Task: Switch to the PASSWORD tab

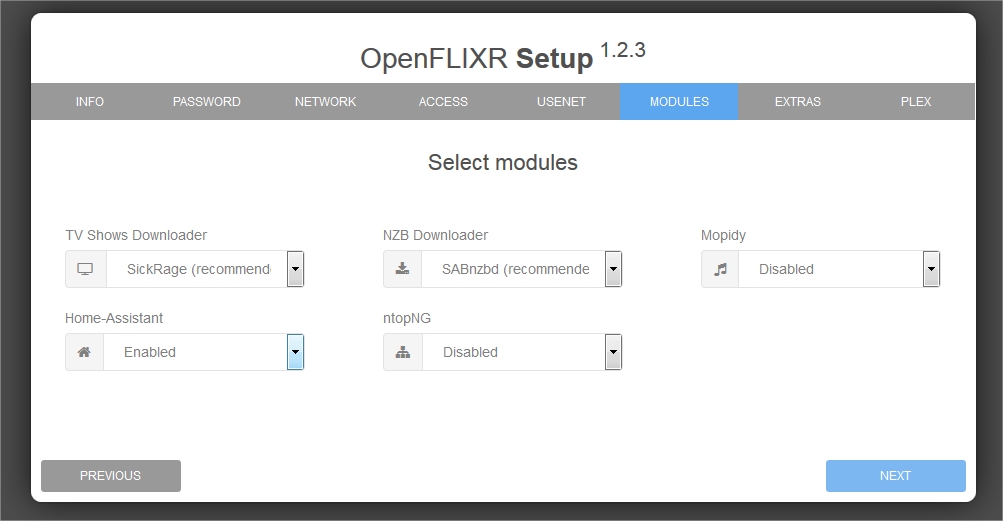Action: point(207,102)
